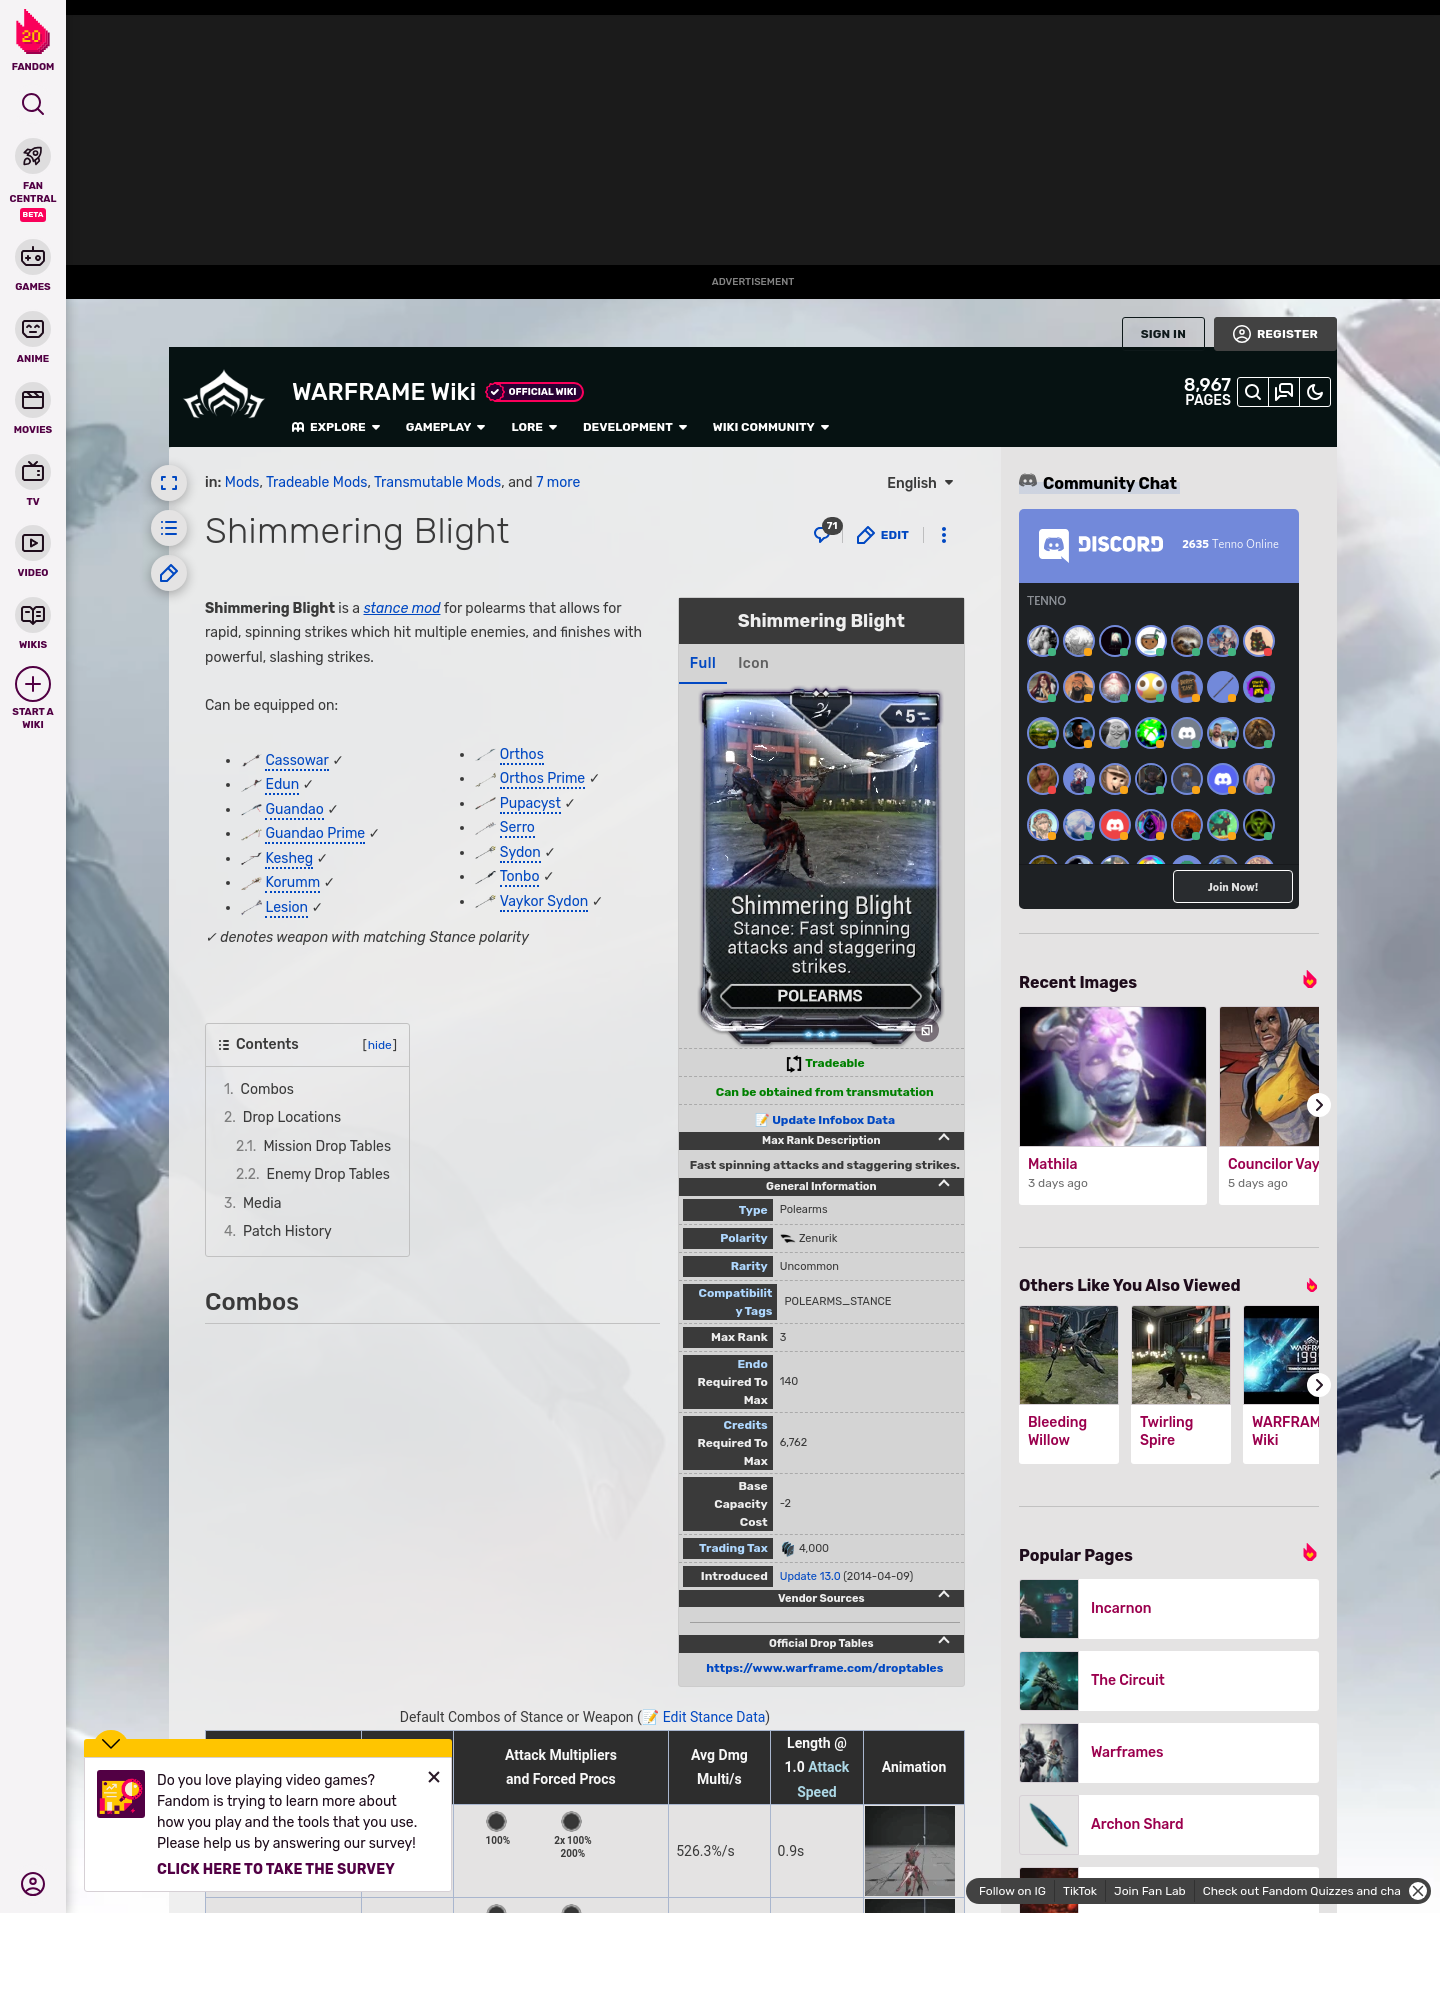Enlarge the Shimmering Blight card image
Screen dimensions: 1440x2000
[x=927, y=1030]
